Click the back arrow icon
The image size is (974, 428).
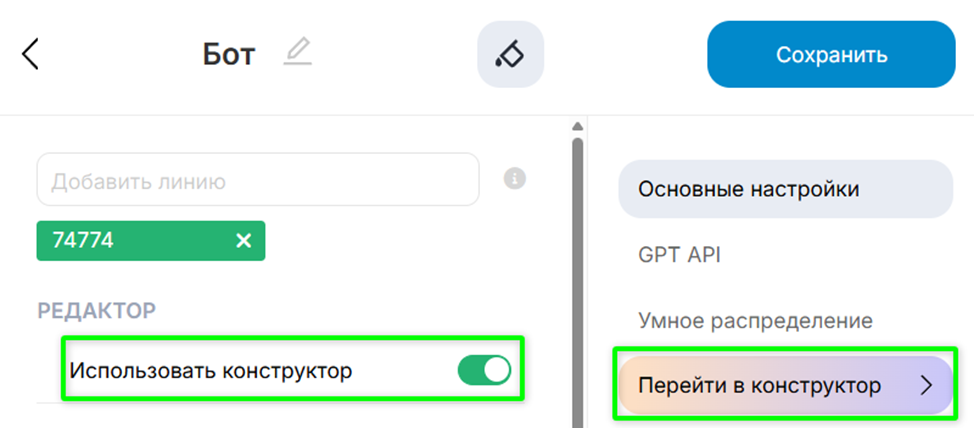tap(30, 54)
